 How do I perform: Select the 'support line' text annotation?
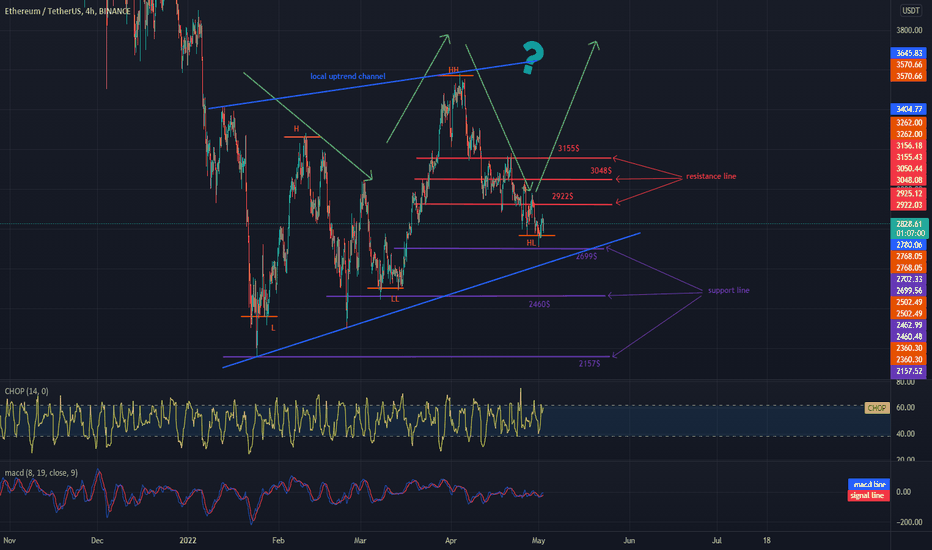click(729, 290)
